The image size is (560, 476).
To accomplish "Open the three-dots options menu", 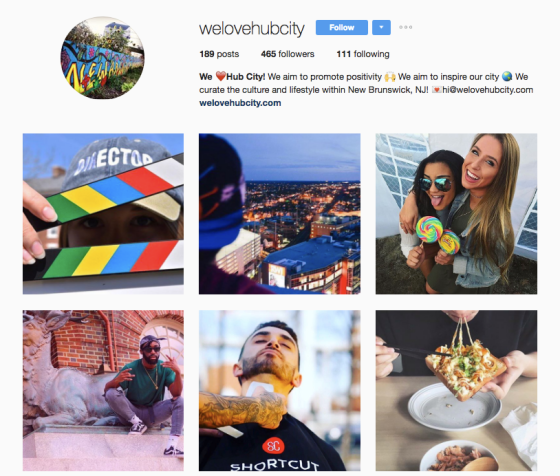I will 406,27.
